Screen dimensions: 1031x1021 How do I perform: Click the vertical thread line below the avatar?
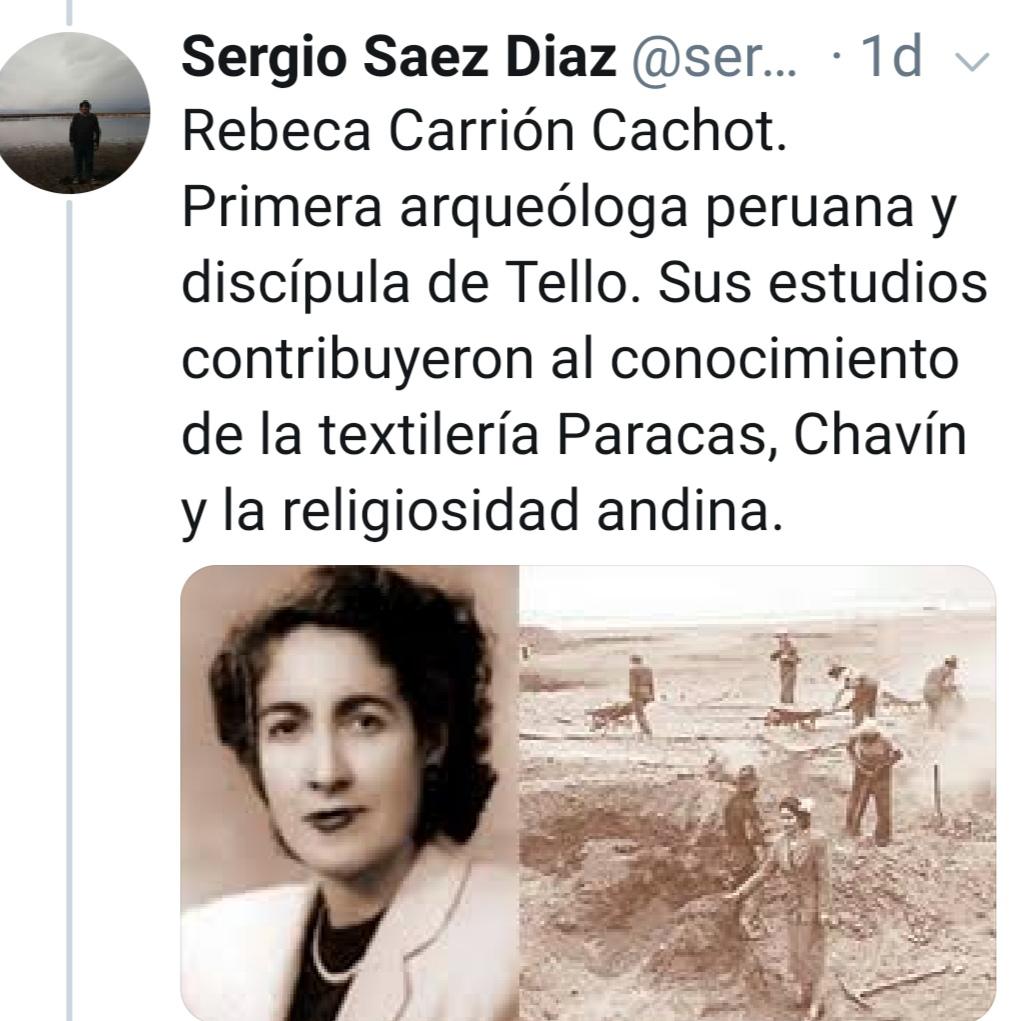[70, 609]
